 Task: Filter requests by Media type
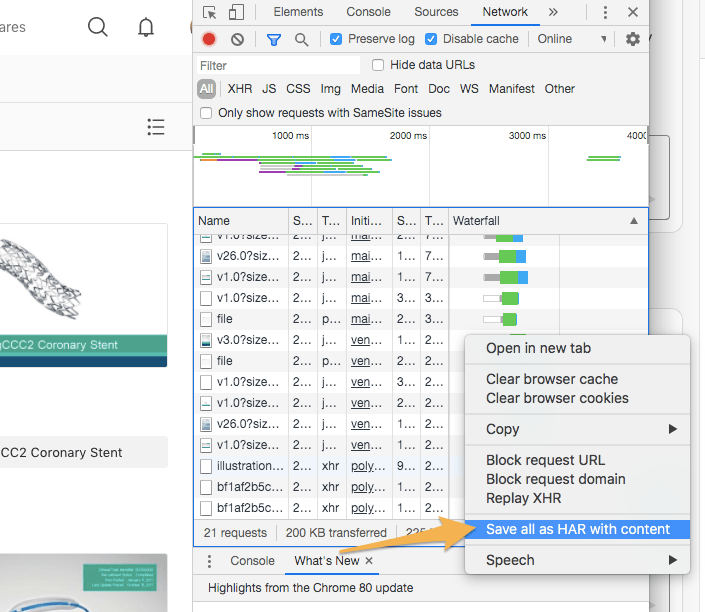367,89
